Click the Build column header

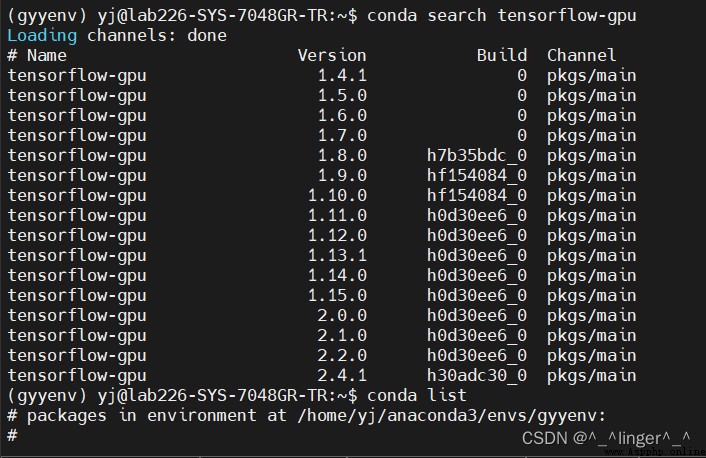click(502, 55)
